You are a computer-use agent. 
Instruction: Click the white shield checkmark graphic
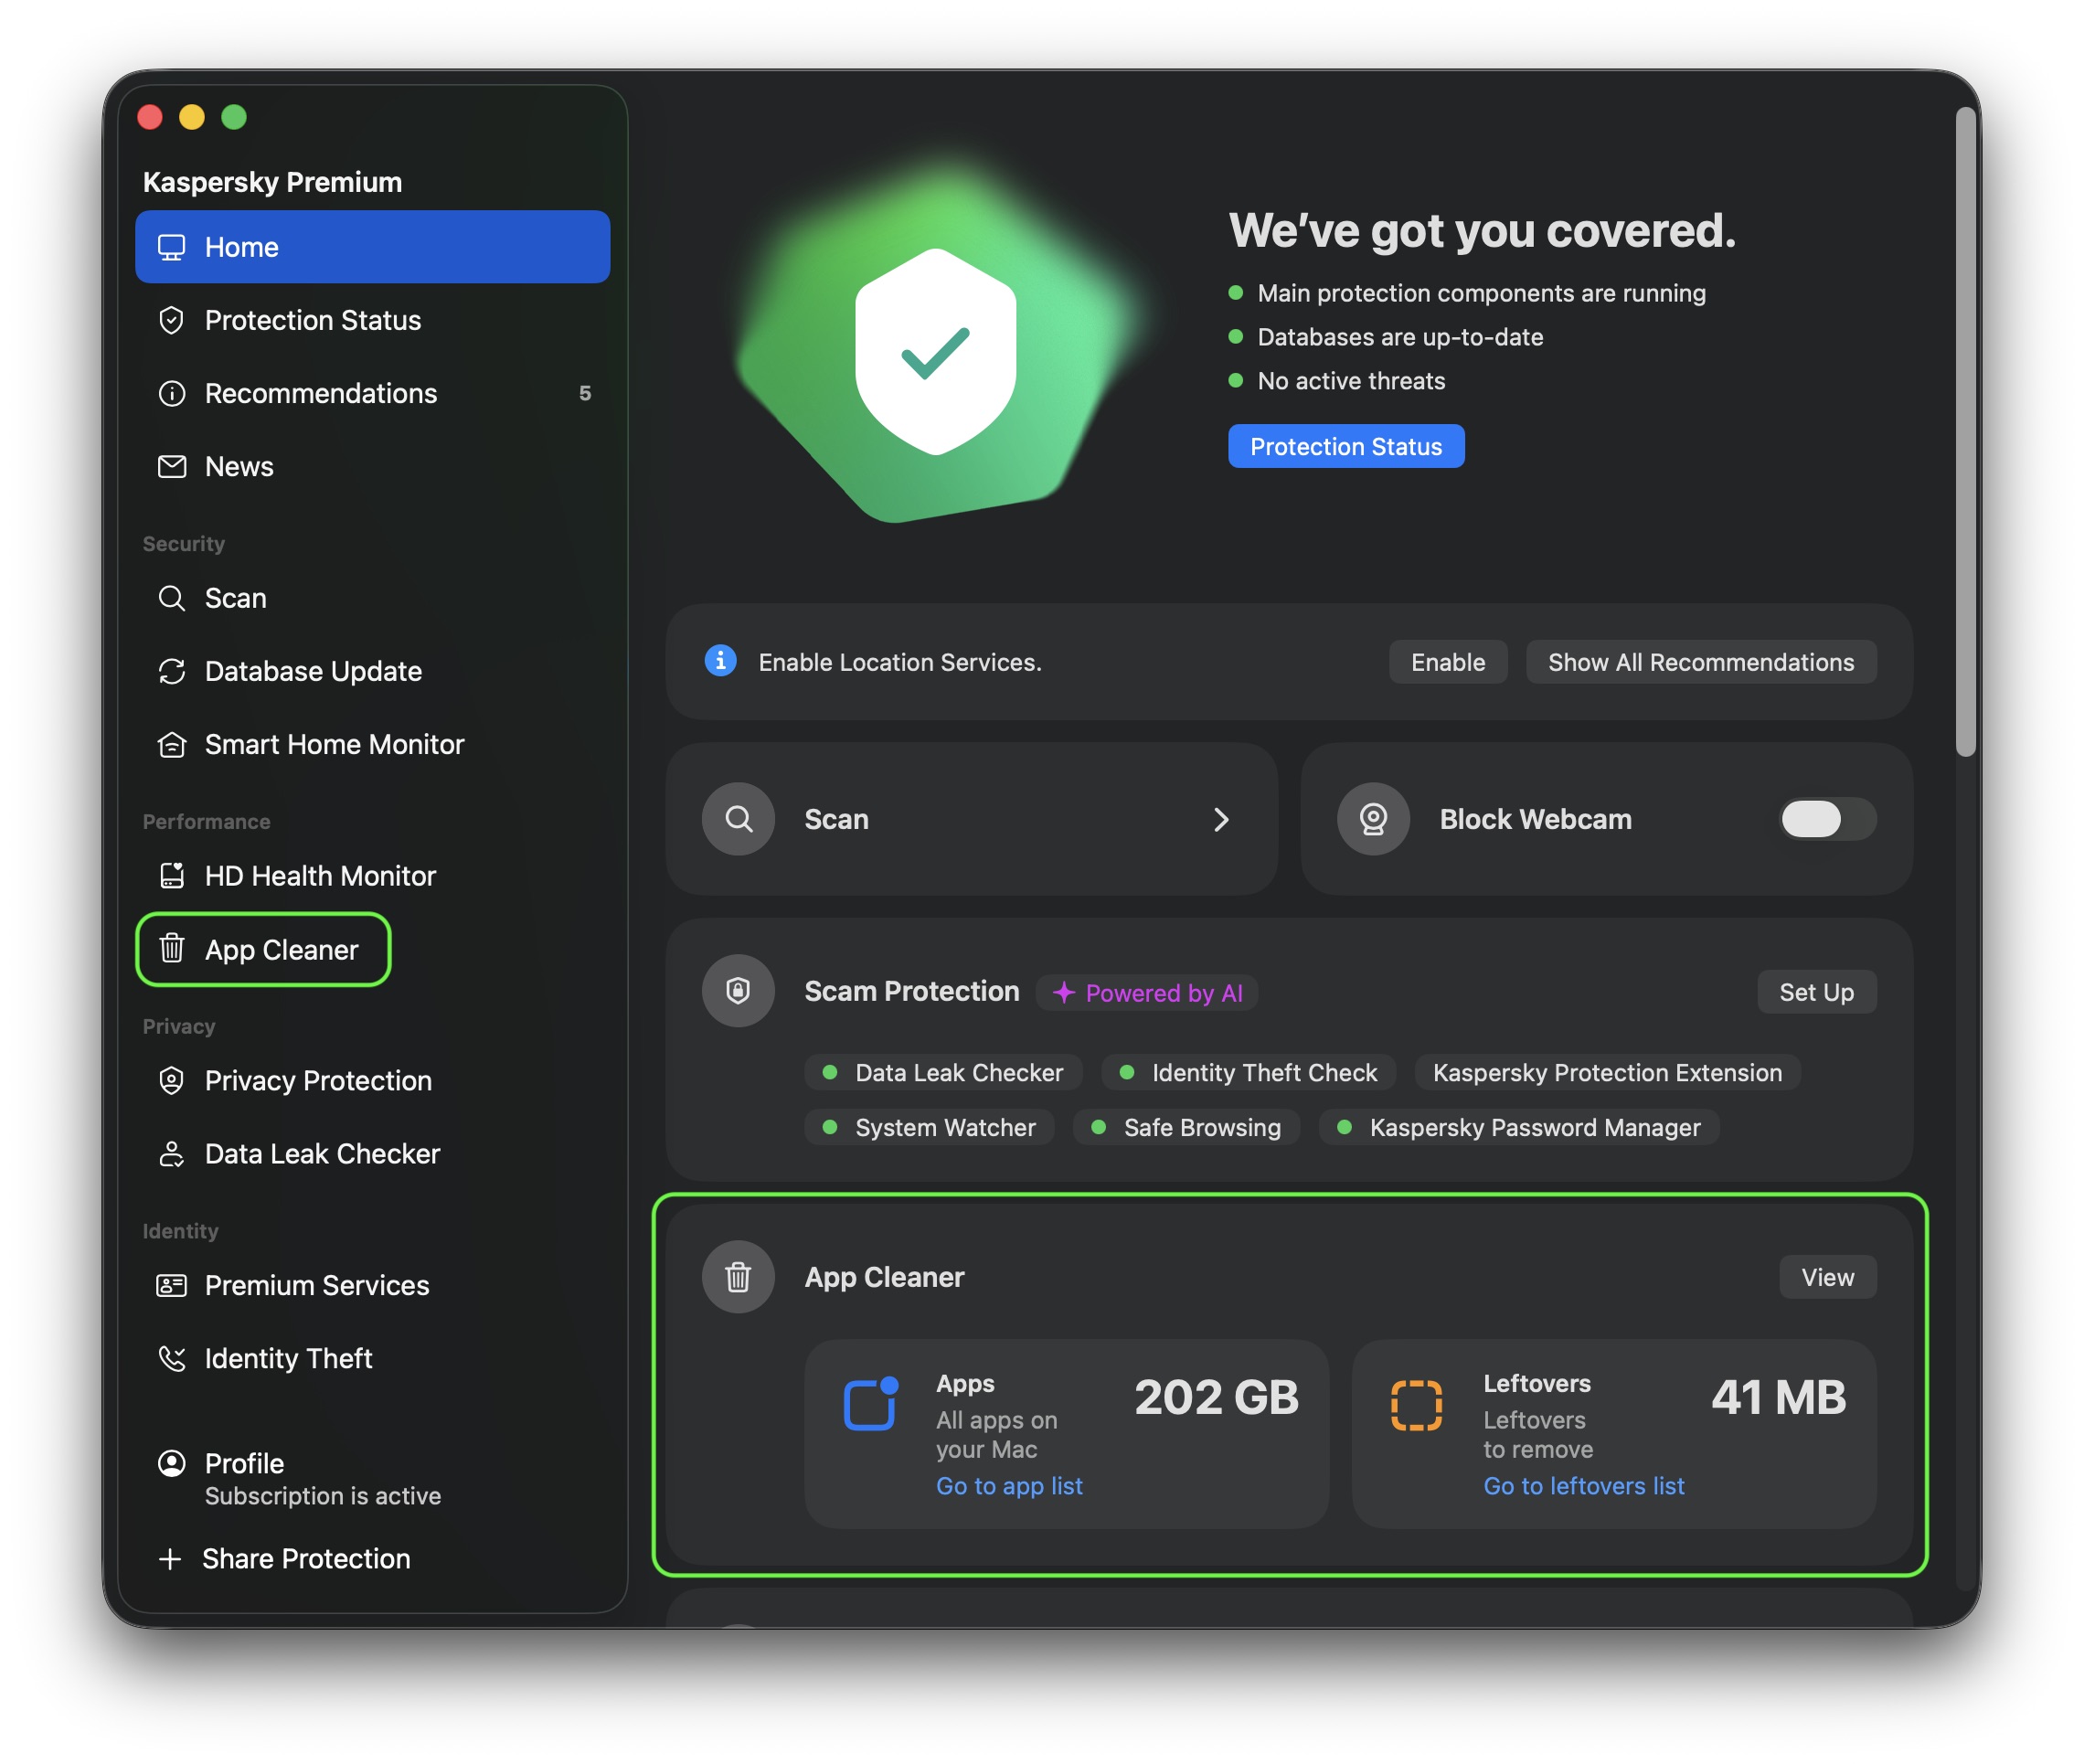(x=936, y=351)
